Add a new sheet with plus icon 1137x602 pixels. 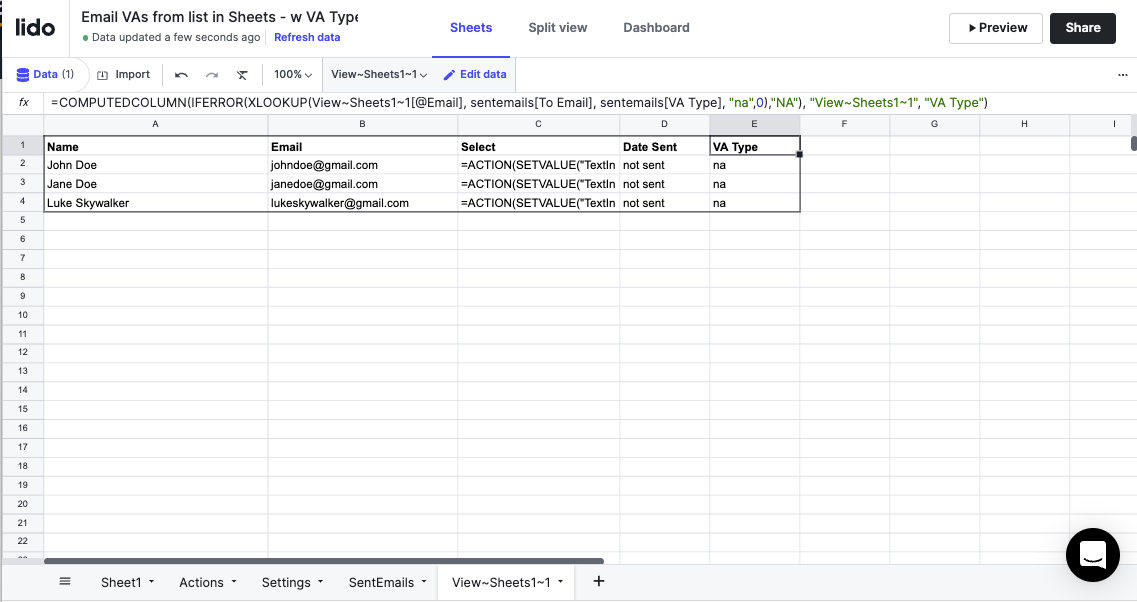pos(598,581)
